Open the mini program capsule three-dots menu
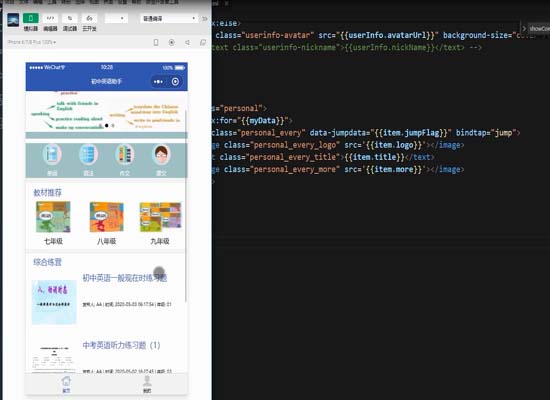Screen dimensions: 550x400 click(x=158, y=82)
